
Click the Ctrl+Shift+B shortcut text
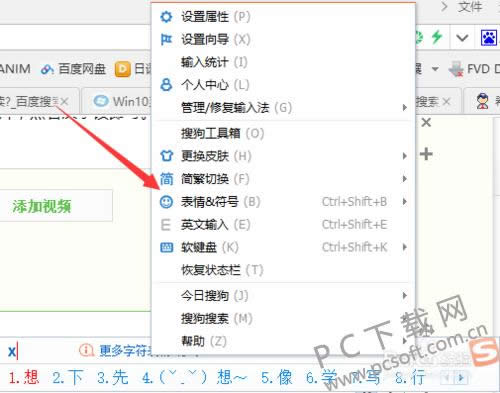[x=354, y=202]
